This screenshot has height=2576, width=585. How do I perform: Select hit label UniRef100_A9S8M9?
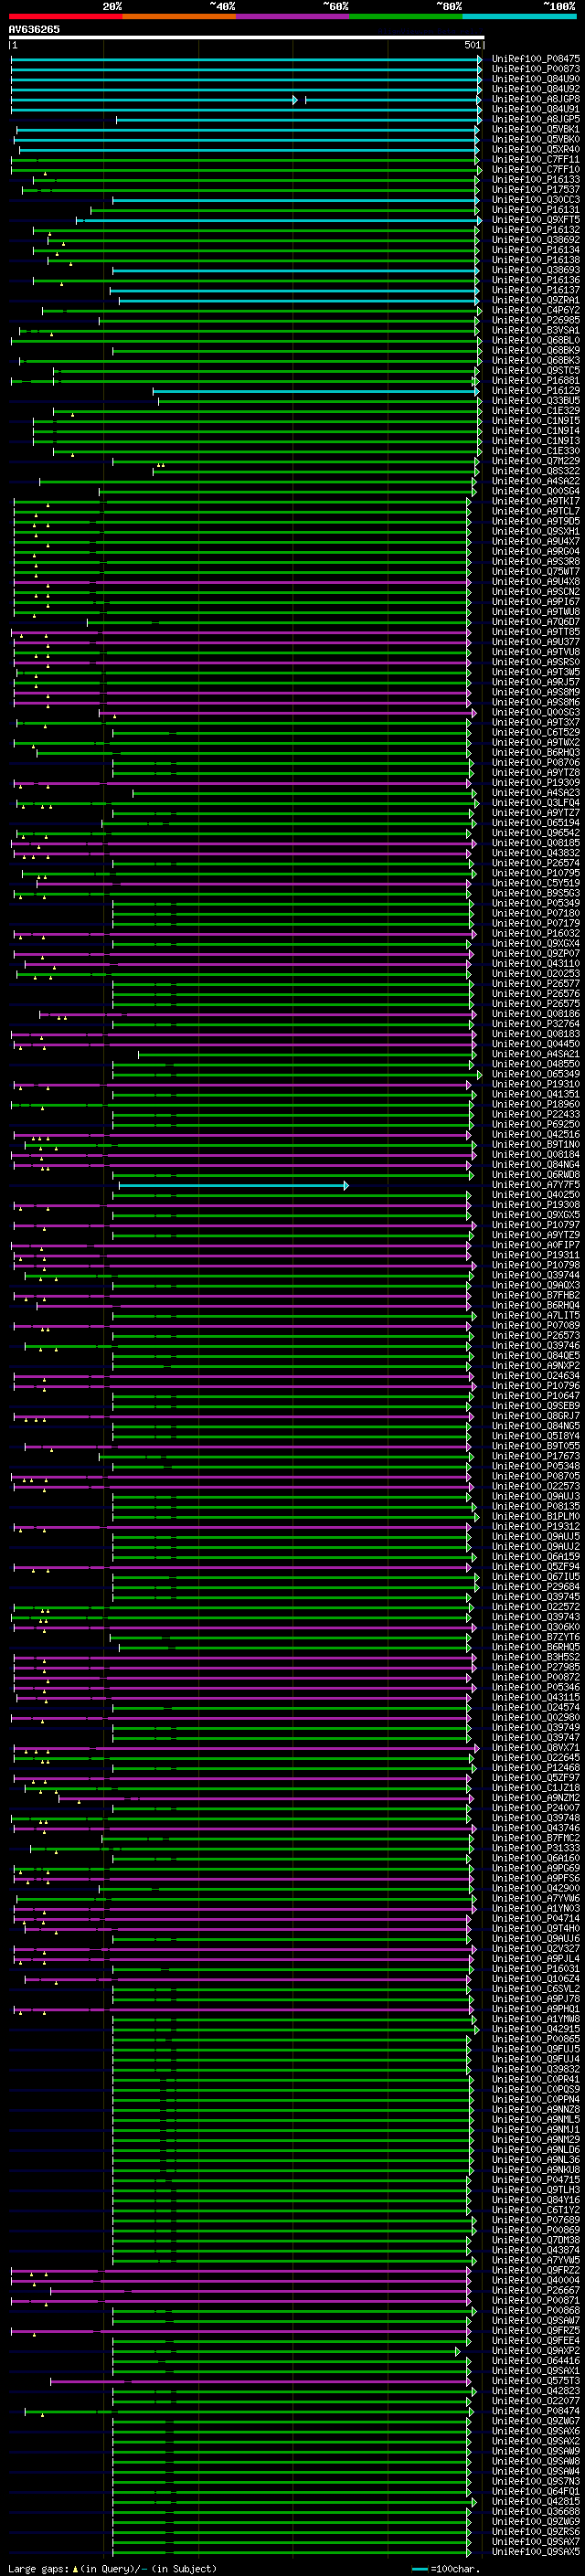tap(536, 692)
